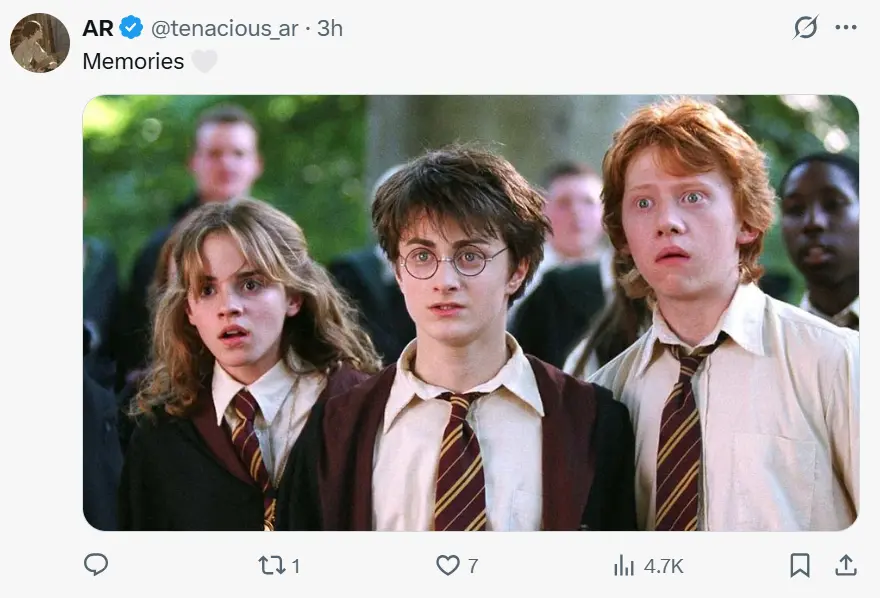Click the repost count 1

pyautogui.click(x=296, y=566)
